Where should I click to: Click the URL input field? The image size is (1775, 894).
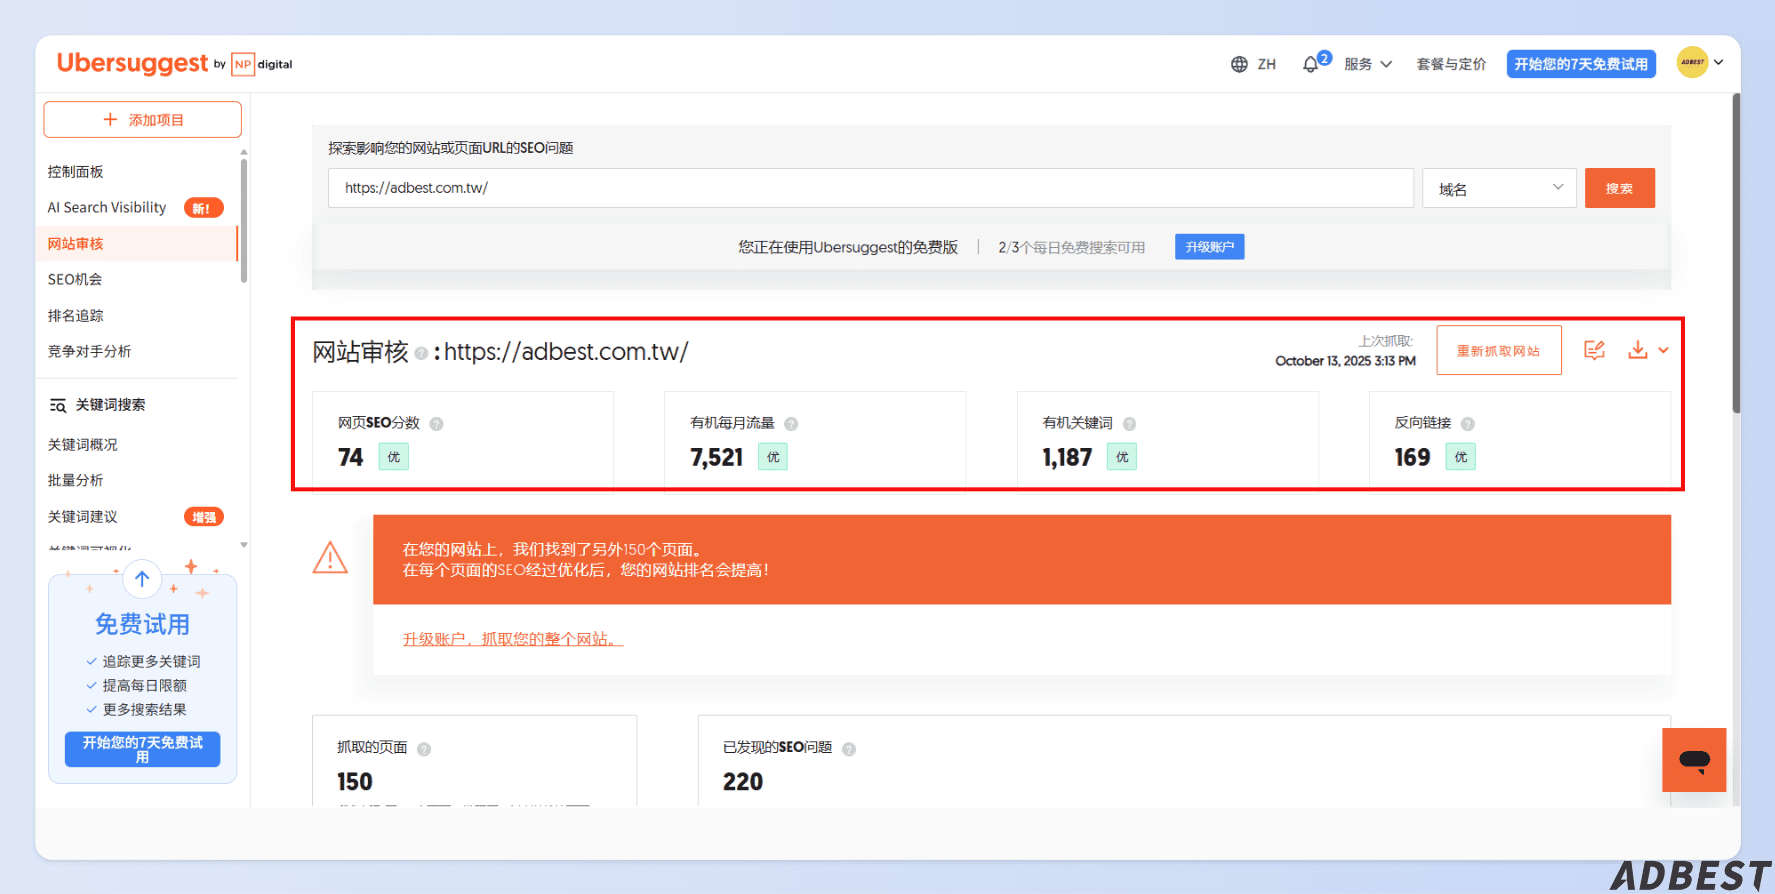click(x=870, y=188)
